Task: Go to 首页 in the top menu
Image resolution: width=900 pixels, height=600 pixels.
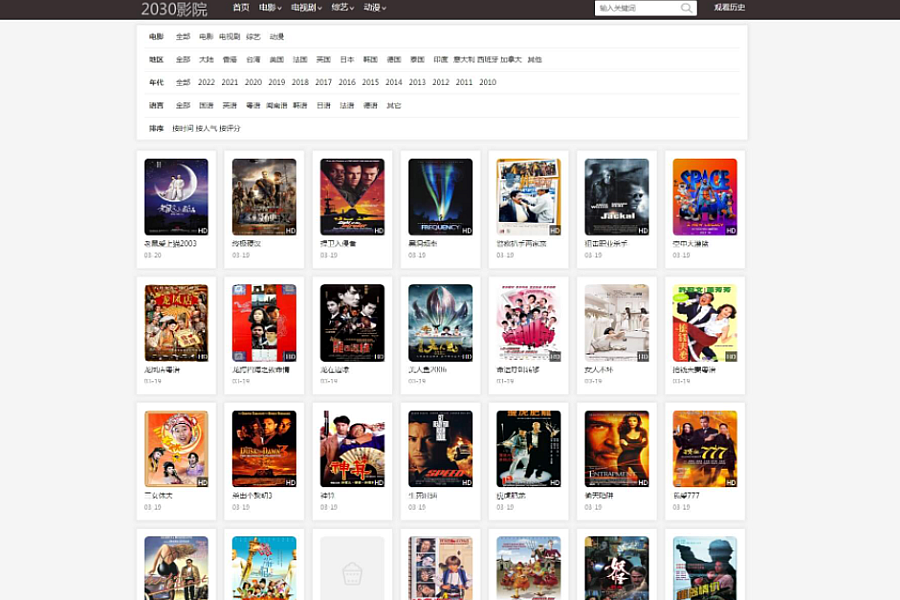Action: pyautogui.click(x=241, y=8)
